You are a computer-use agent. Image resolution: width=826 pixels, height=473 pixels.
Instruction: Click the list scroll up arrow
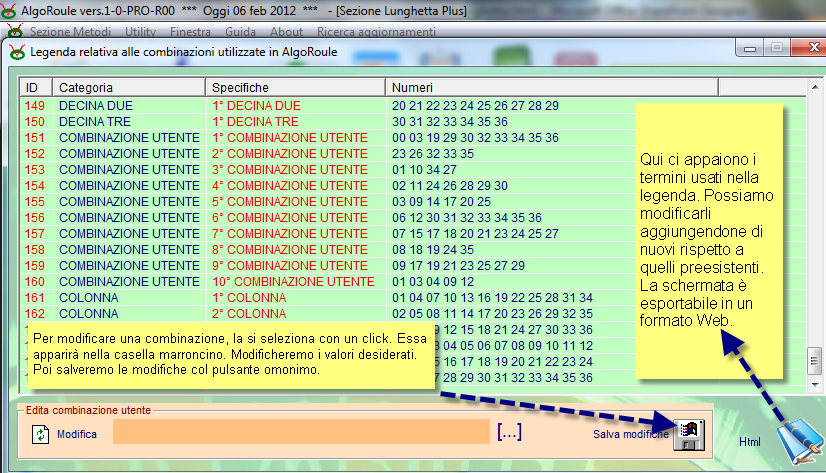[814, 87]
